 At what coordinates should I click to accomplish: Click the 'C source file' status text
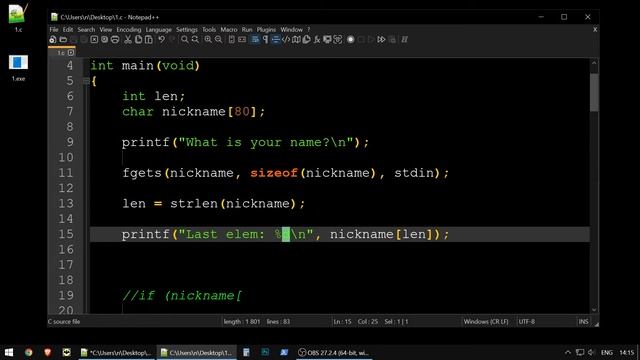pos(64,322)
